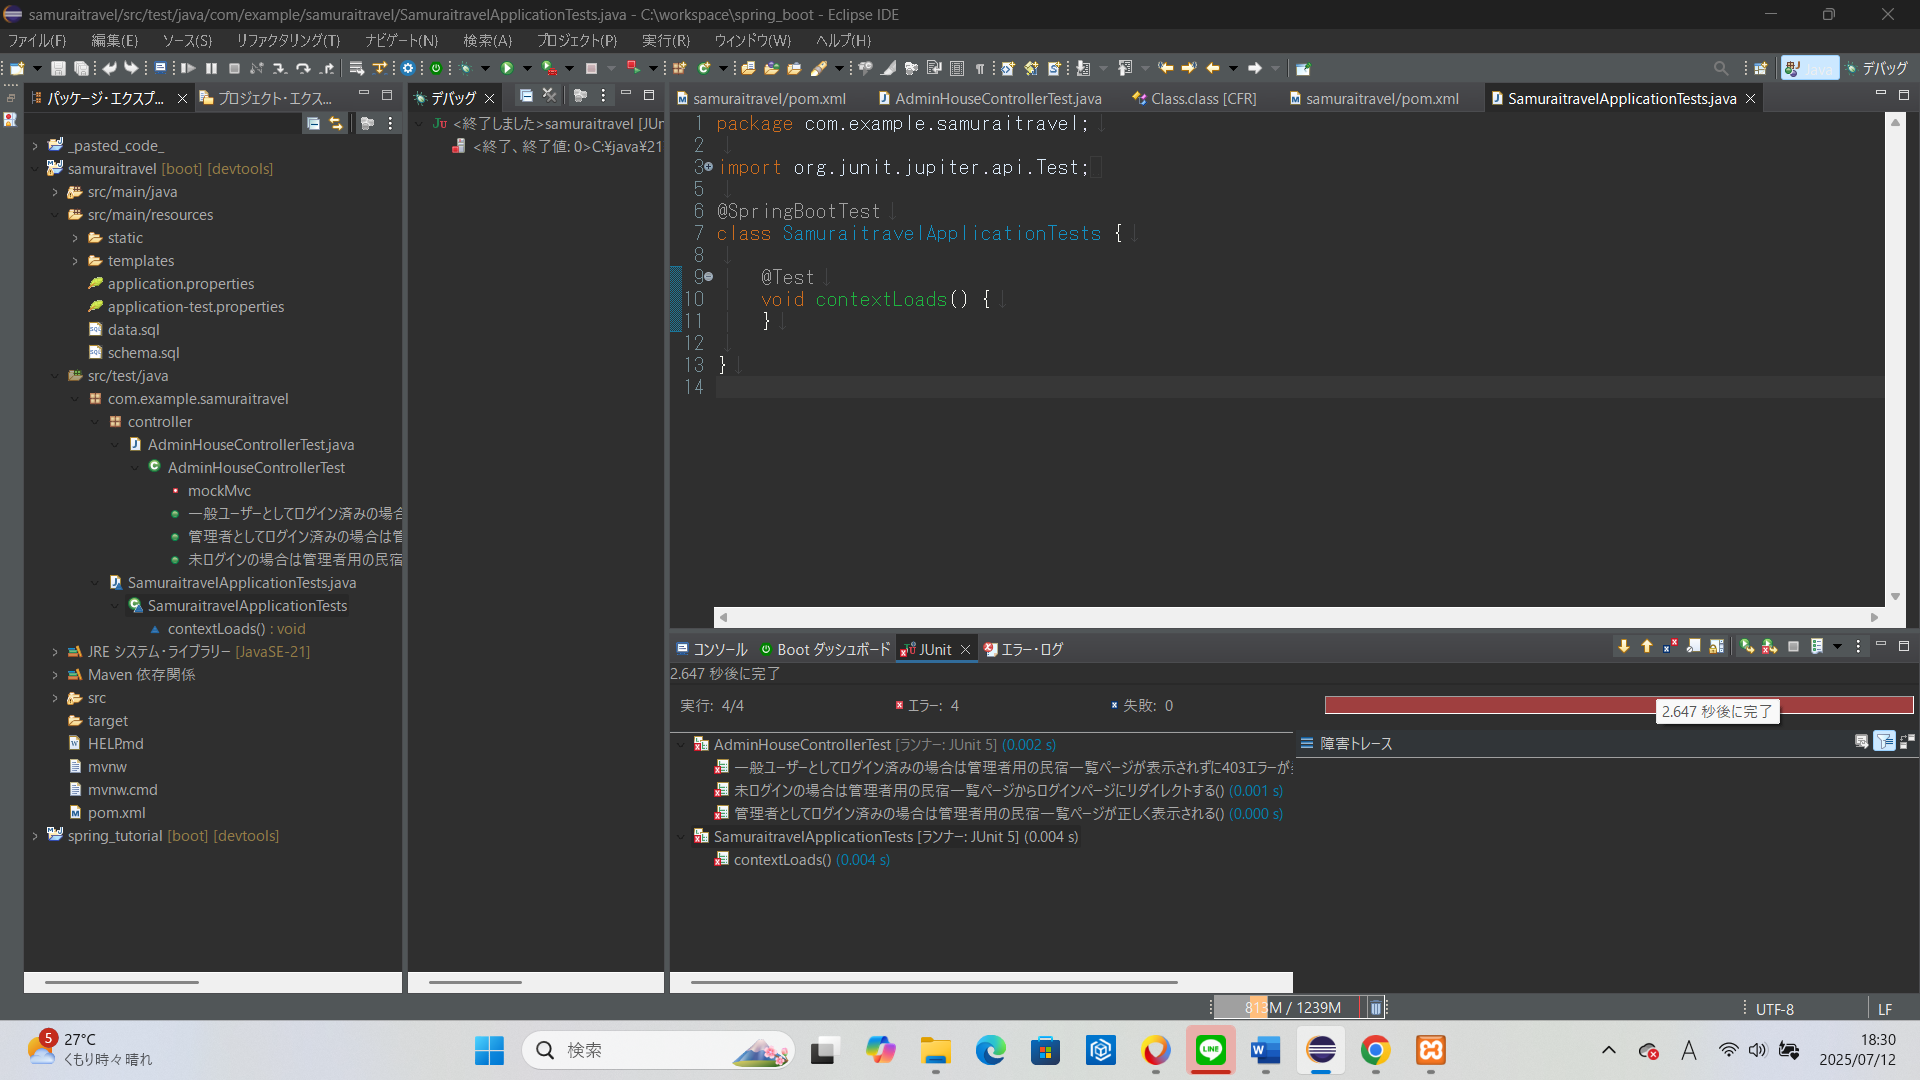Screen dimensions: 1920x1080
Task: Open JUnit view menu dropdown arrow
Action: [1838, 647]
